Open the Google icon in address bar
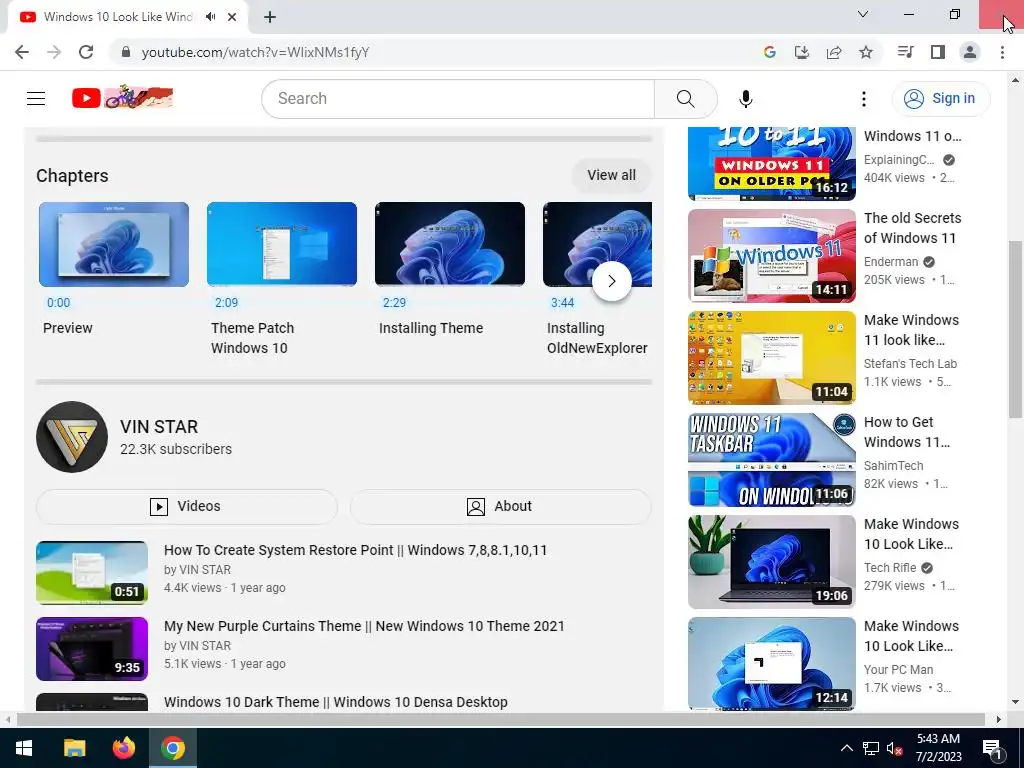This screenshot has width=1024, height=768. [x=769, y=52]
